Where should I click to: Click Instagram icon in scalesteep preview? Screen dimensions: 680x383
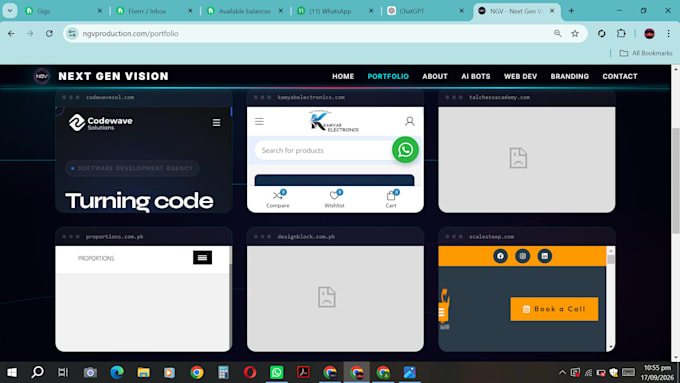point(523,256)
